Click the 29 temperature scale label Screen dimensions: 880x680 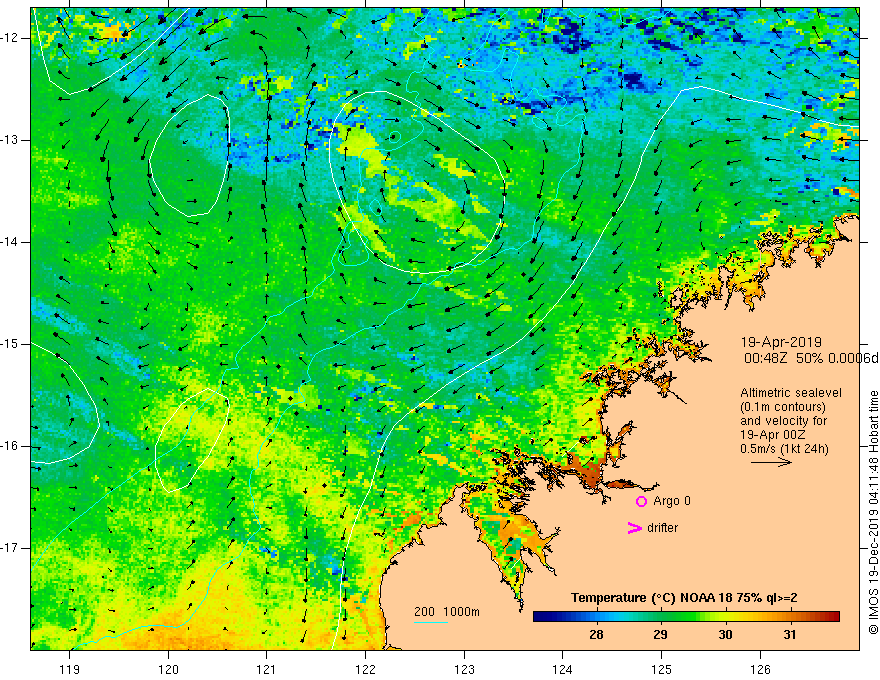point(661,635)
